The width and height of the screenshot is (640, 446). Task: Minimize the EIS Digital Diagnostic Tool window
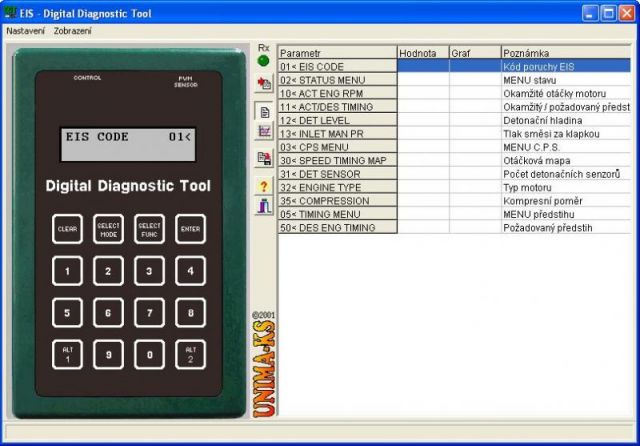589,13
